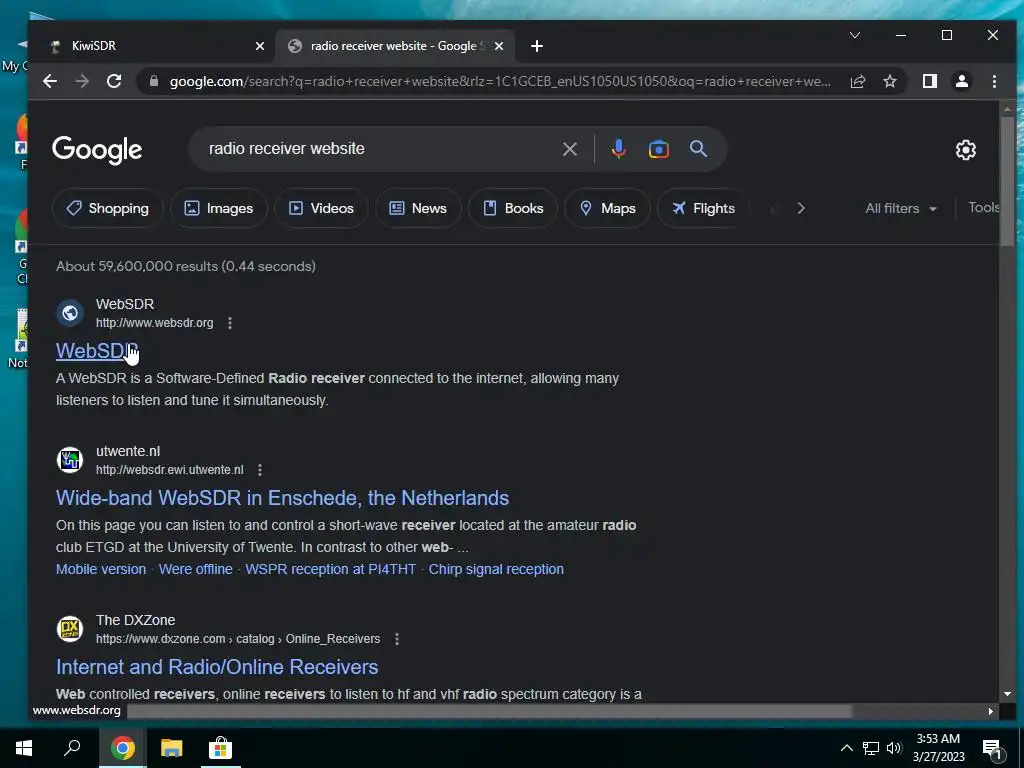This screenshot has height=768, width=1024.
Task: Click the vertical scrollbar down arrow
Action: [1006, 694]
